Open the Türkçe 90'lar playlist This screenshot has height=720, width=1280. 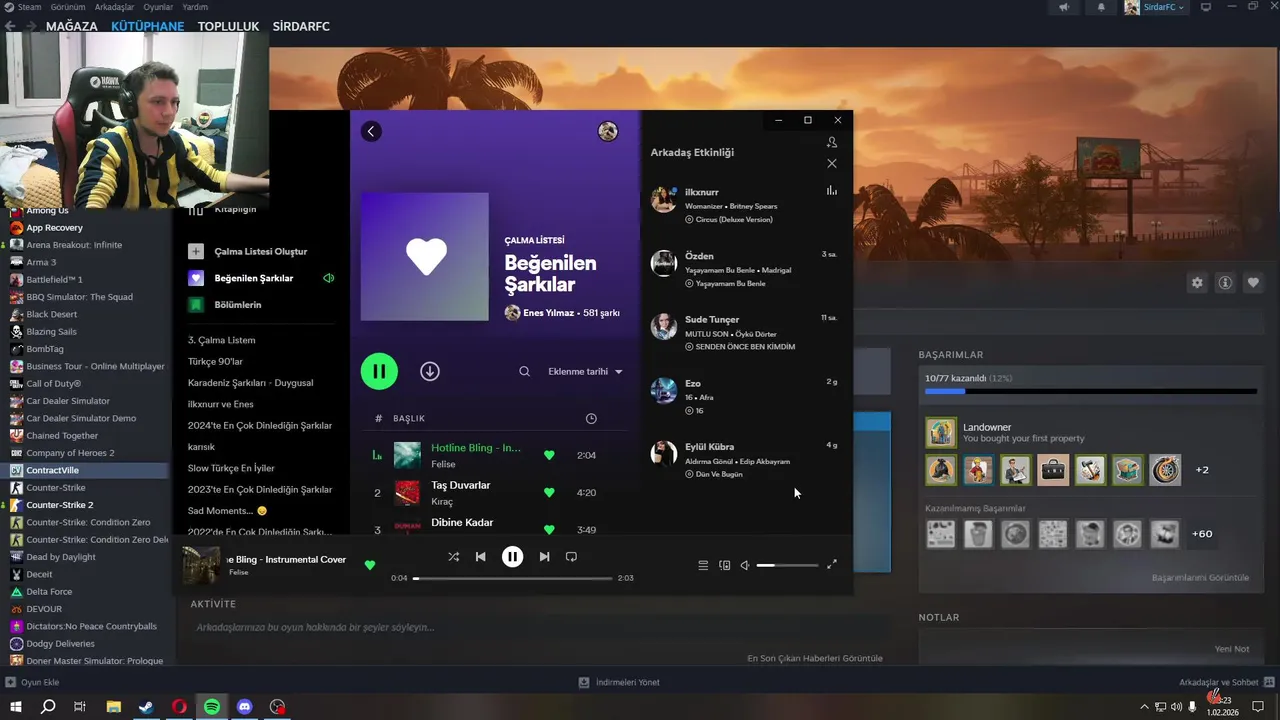[x=215, y=361]
